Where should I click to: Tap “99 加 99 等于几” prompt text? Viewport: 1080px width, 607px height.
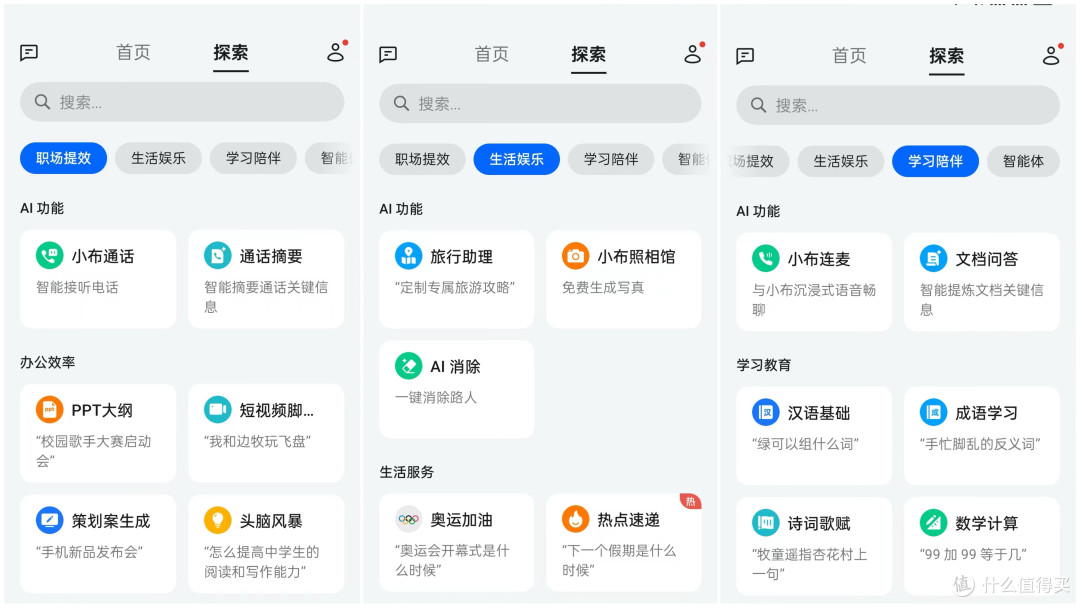[973, 554]
